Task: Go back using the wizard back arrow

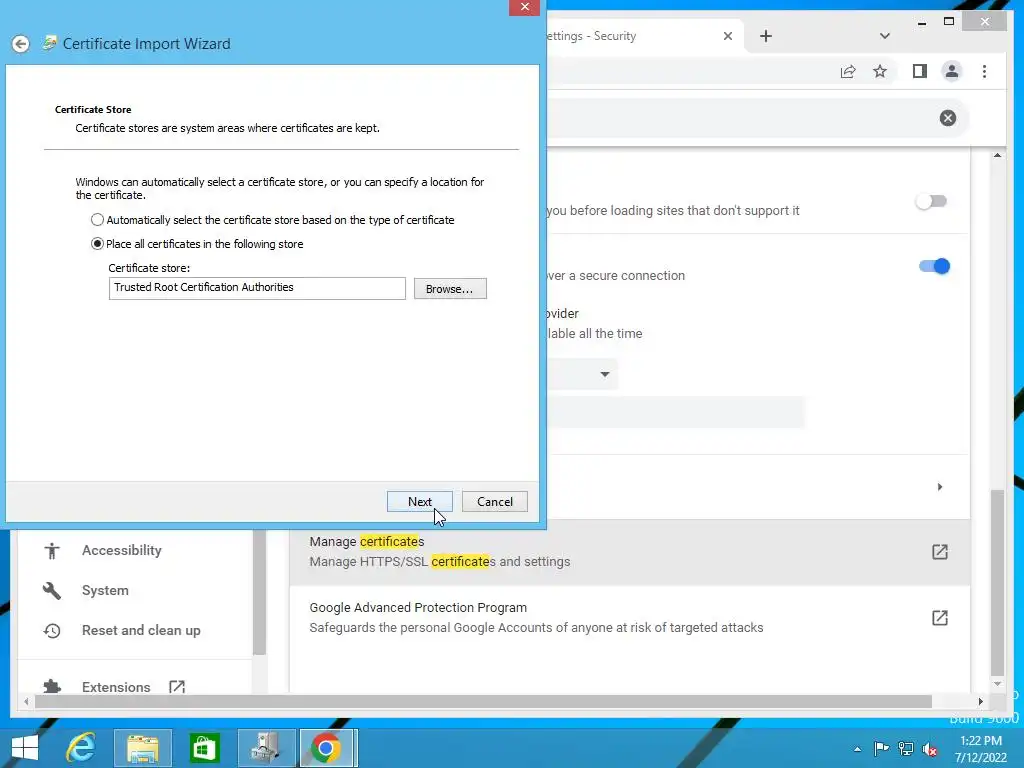Action: tap(20, 44)
